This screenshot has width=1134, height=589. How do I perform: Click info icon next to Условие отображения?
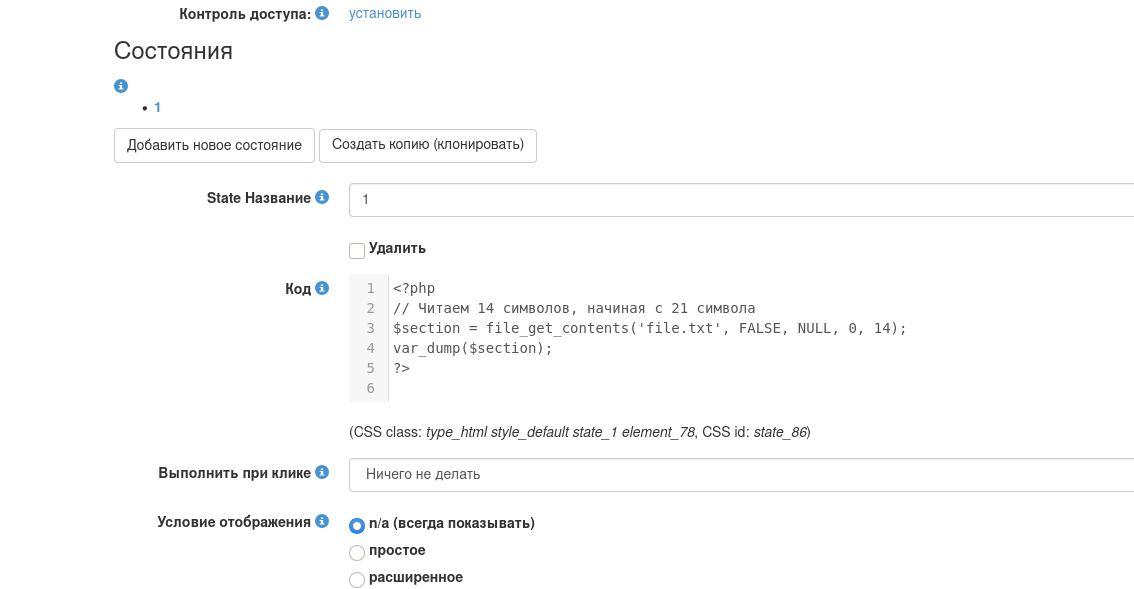tap(322, 522)
